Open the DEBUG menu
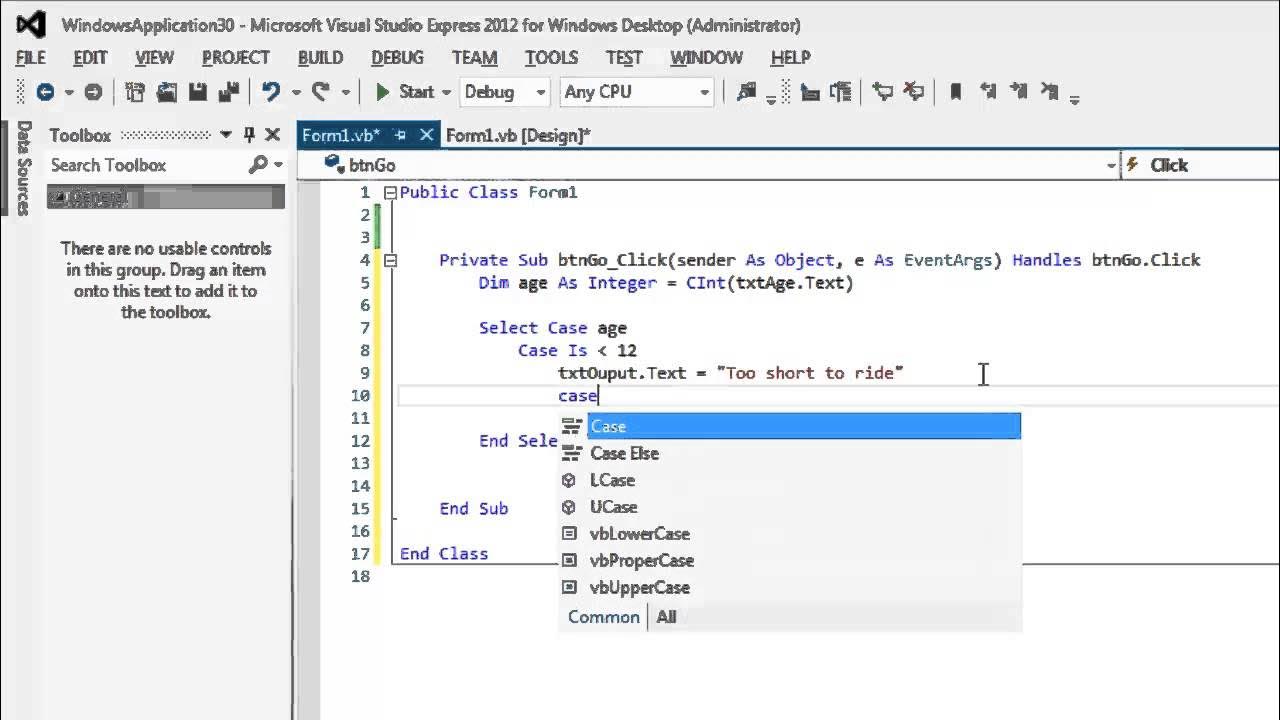Screen dimensions: 1280x720 tap(398, 57)
